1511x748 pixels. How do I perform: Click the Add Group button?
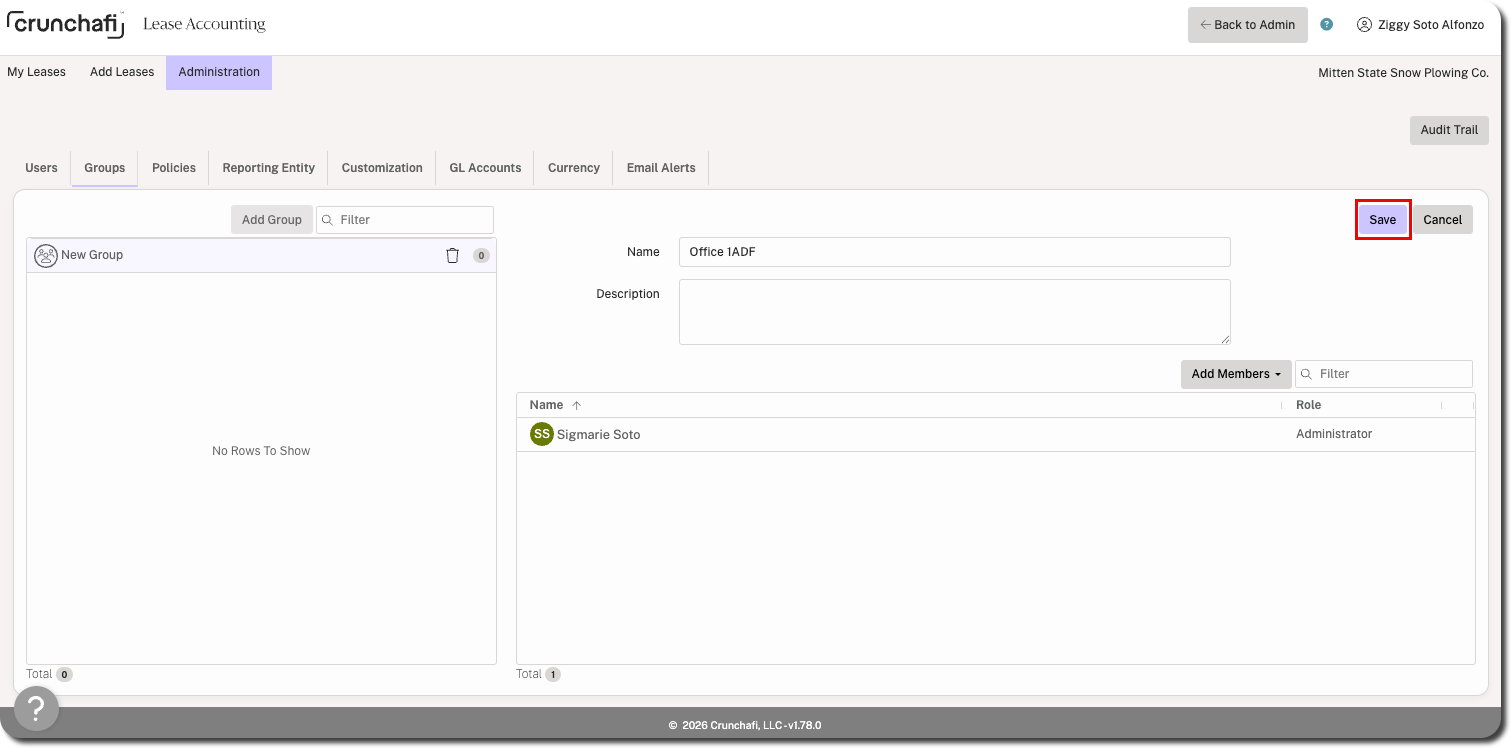272,220
